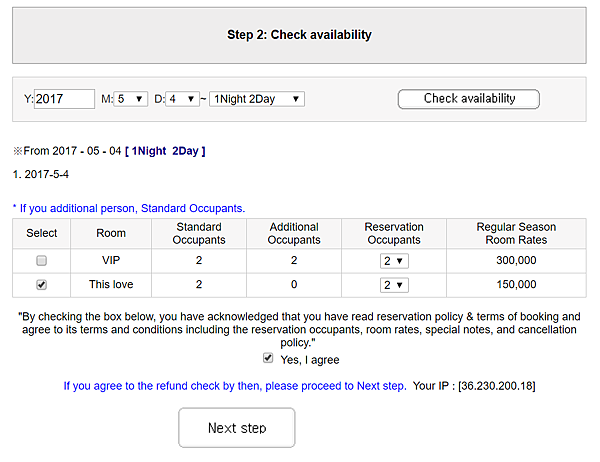Image resolution: width=600 pixels, height=462 pixels.
Task: Uncheck the This love room checkbox
Action: click(x=41, y=285)
